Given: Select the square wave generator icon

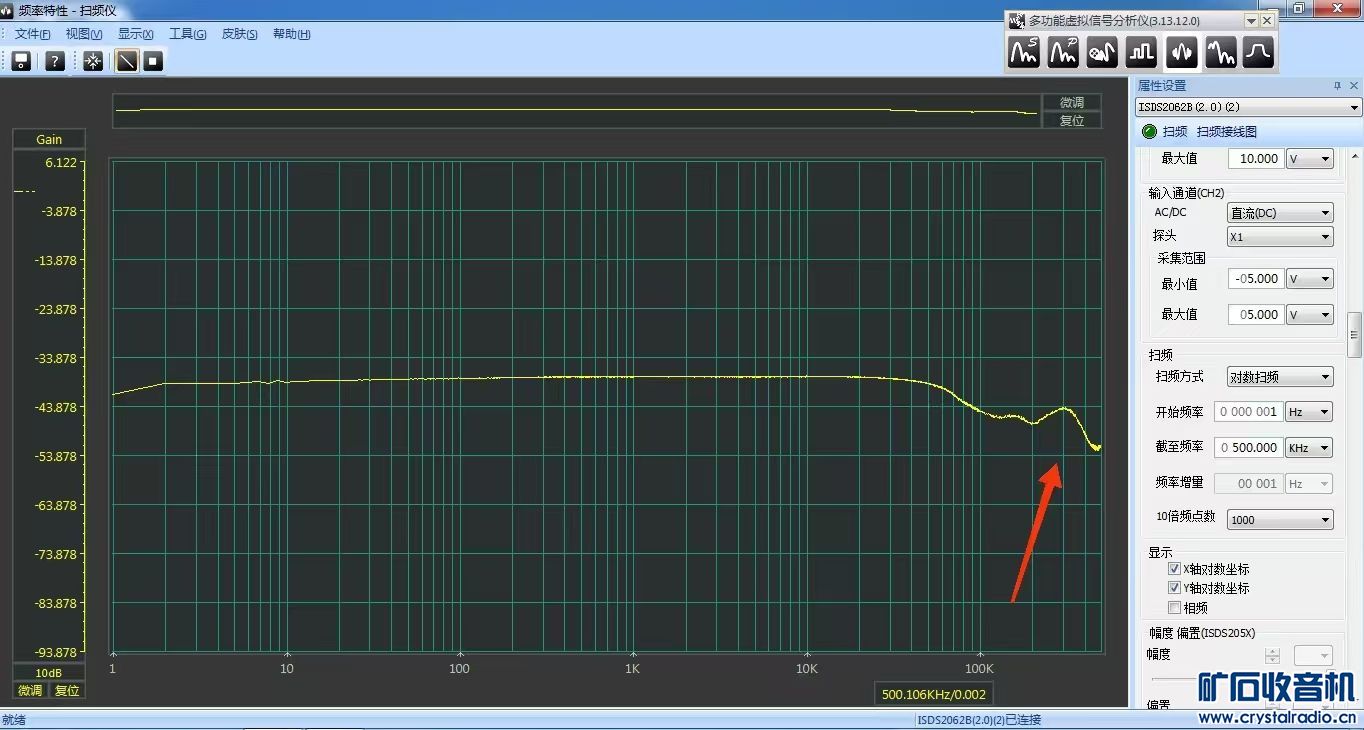Looking at the screenshot, I should pos(1141,52).
